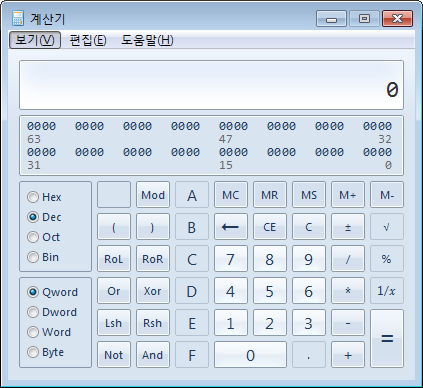Click the Xor bitwise button

[153, 291]
